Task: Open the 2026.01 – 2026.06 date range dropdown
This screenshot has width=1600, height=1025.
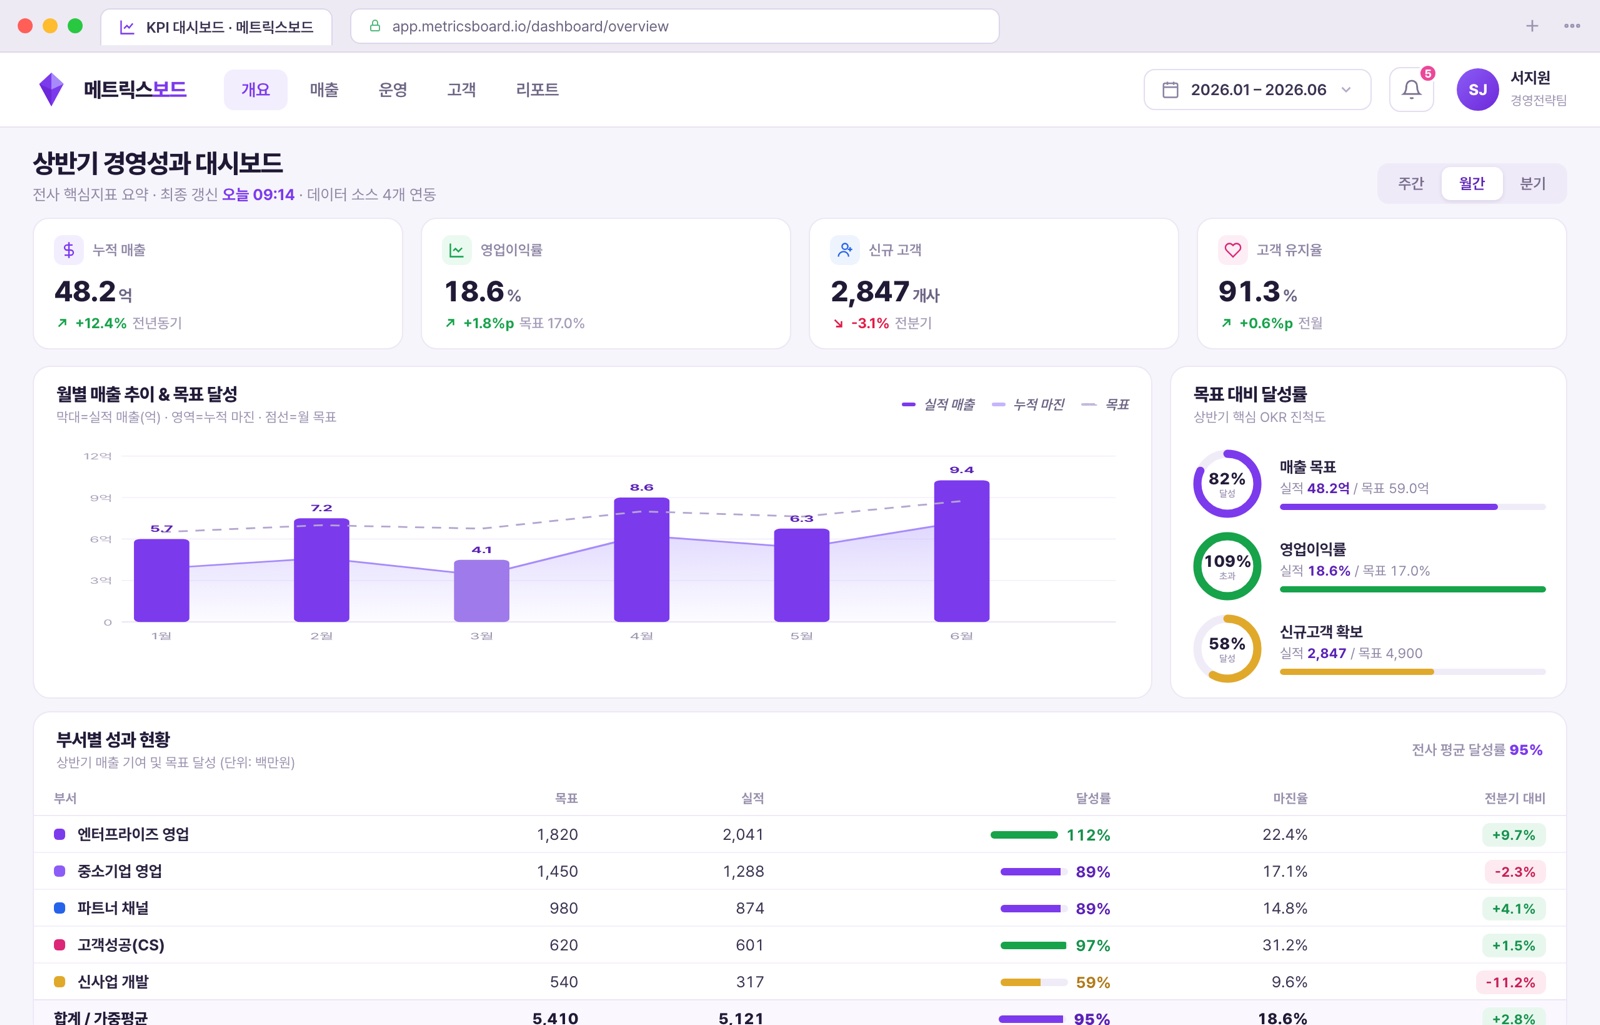Action: 1257,90
